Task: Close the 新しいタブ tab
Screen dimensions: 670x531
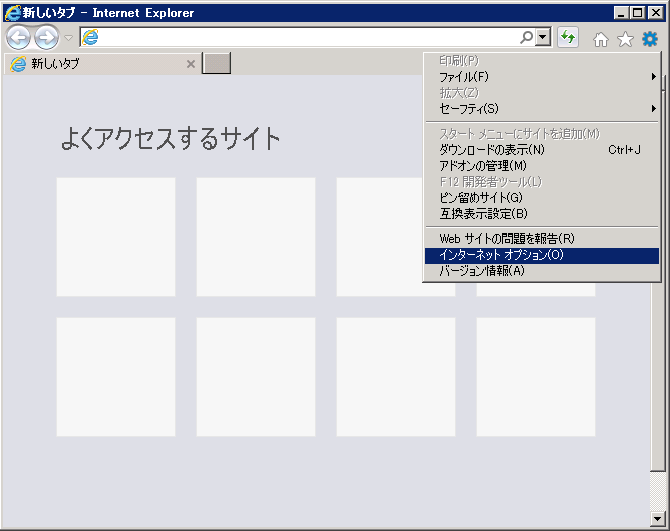Action: (191, 64)
